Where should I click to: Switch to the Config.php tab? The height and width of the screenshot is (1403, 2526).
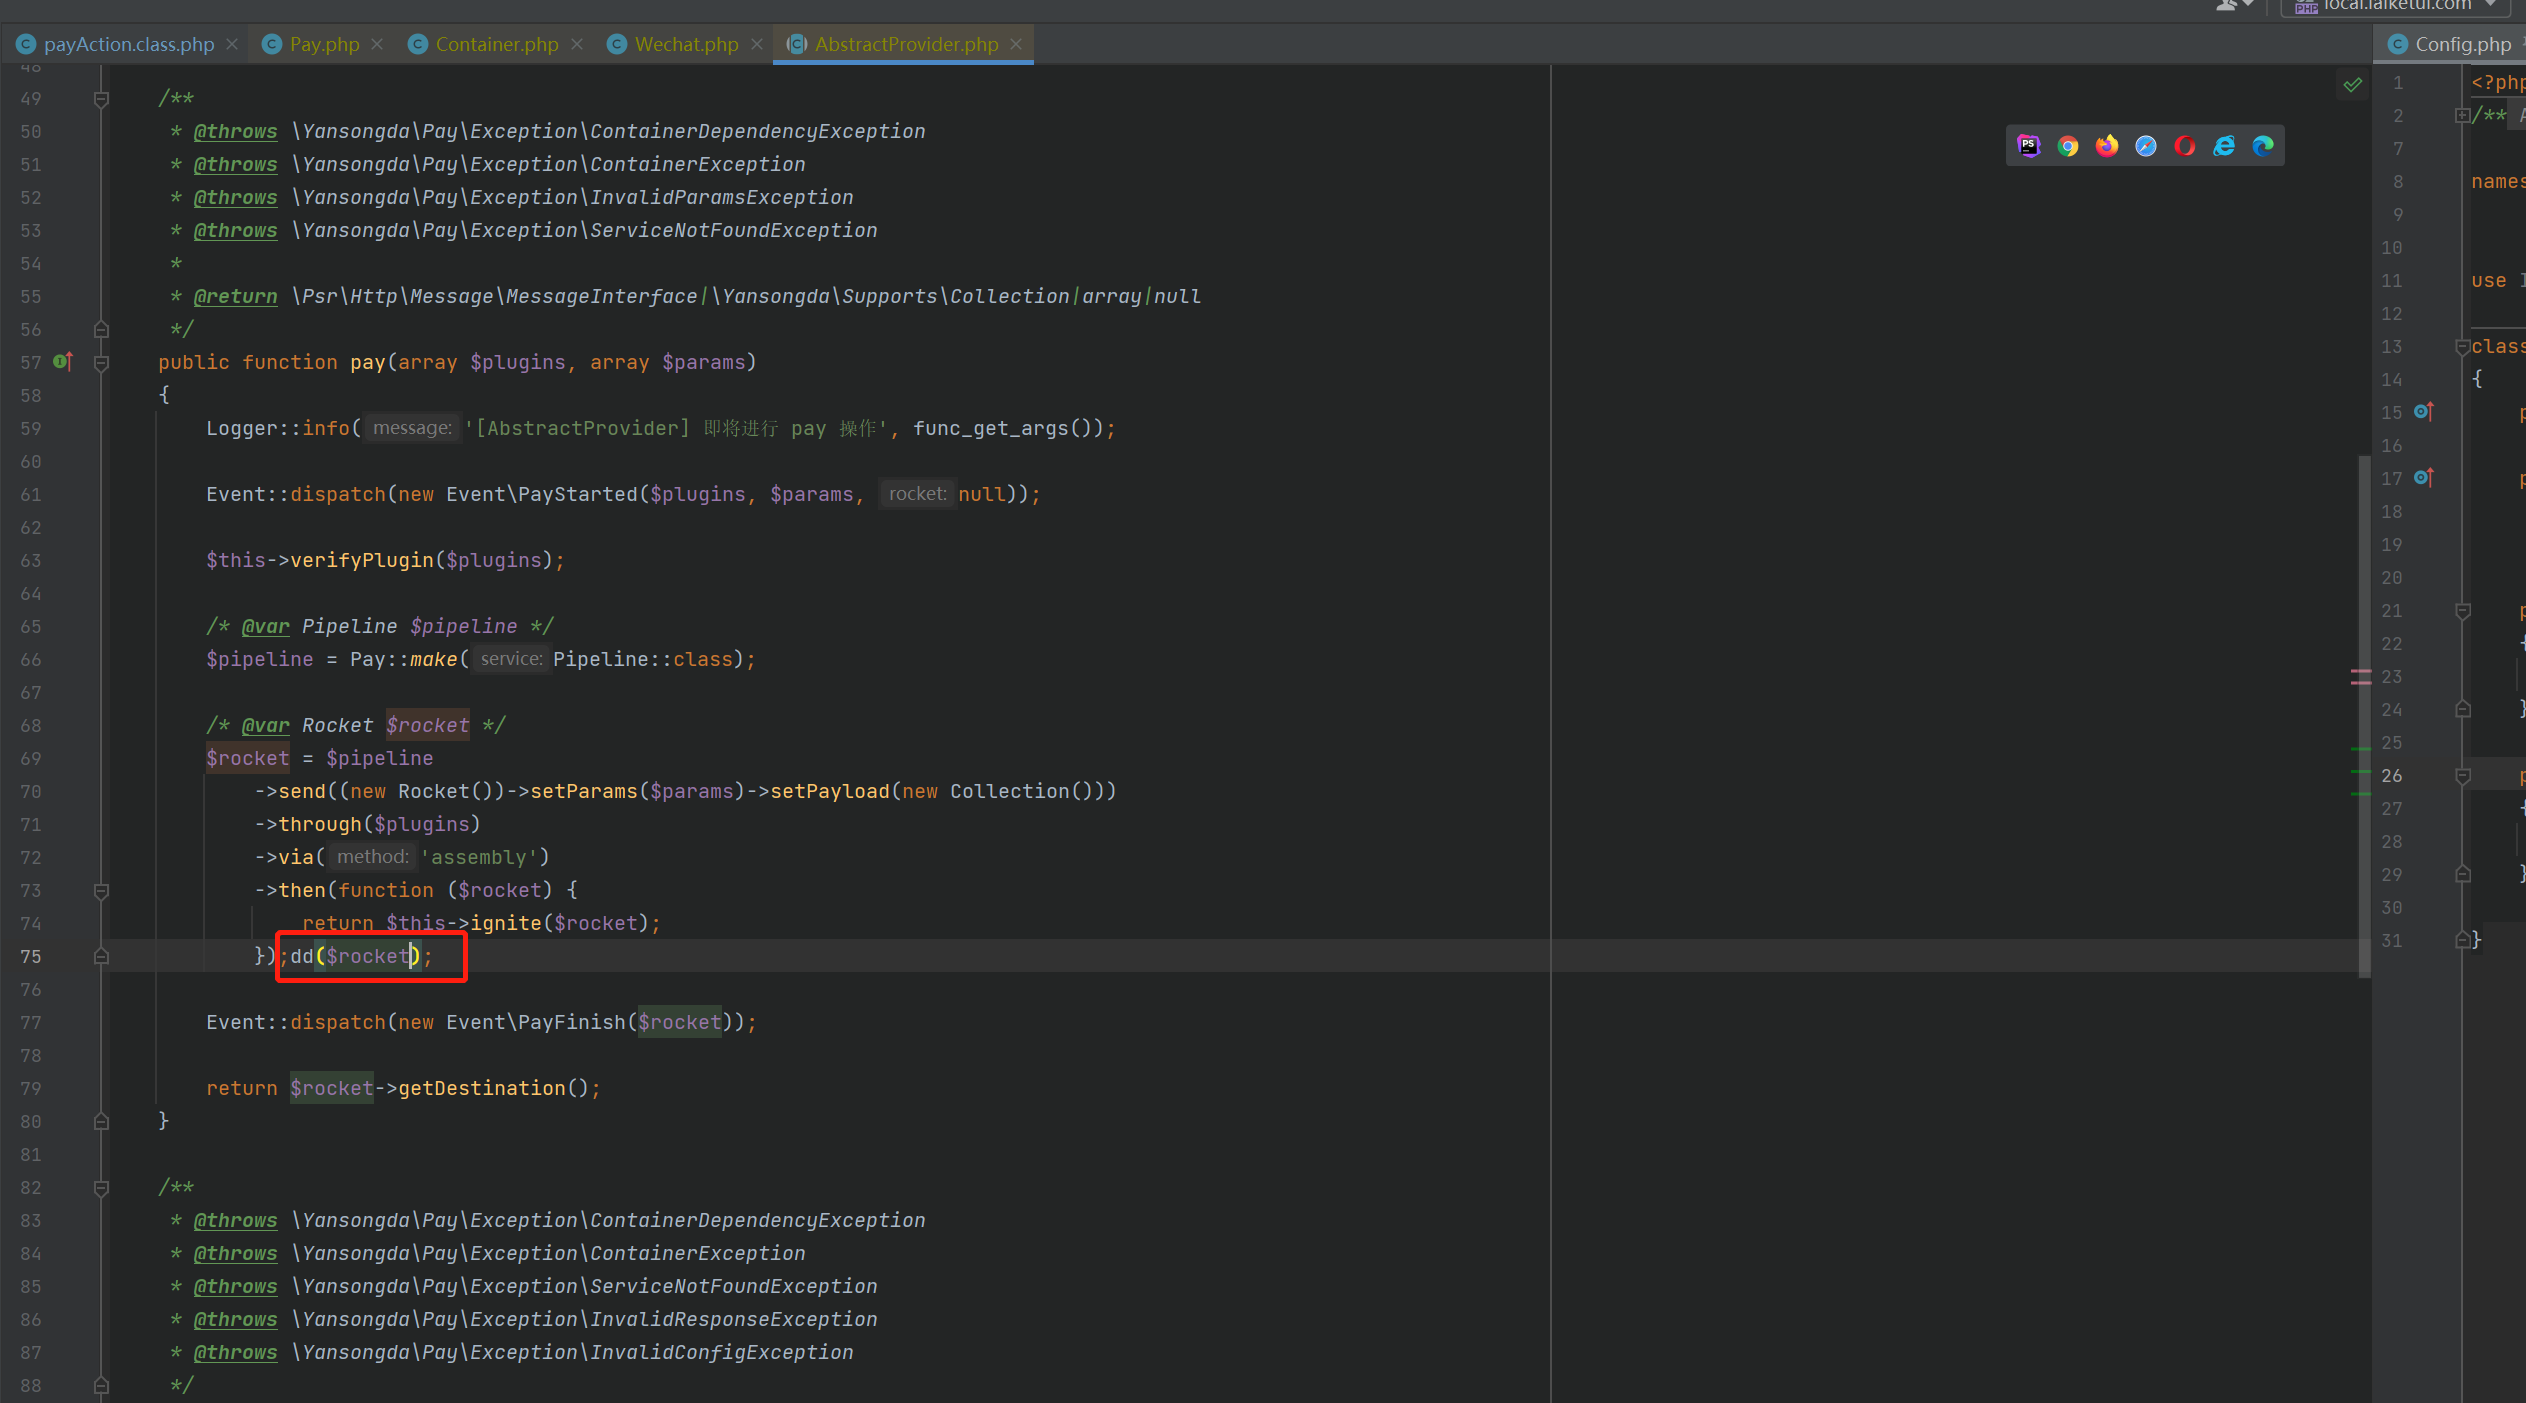click(x=2457, y=43)
